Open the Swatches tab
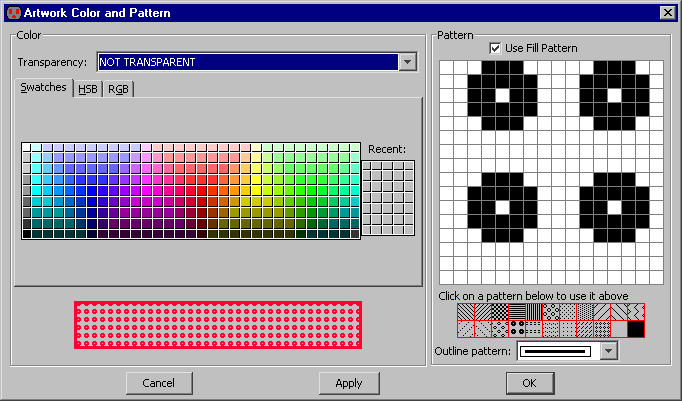 [x=44, y=88]
